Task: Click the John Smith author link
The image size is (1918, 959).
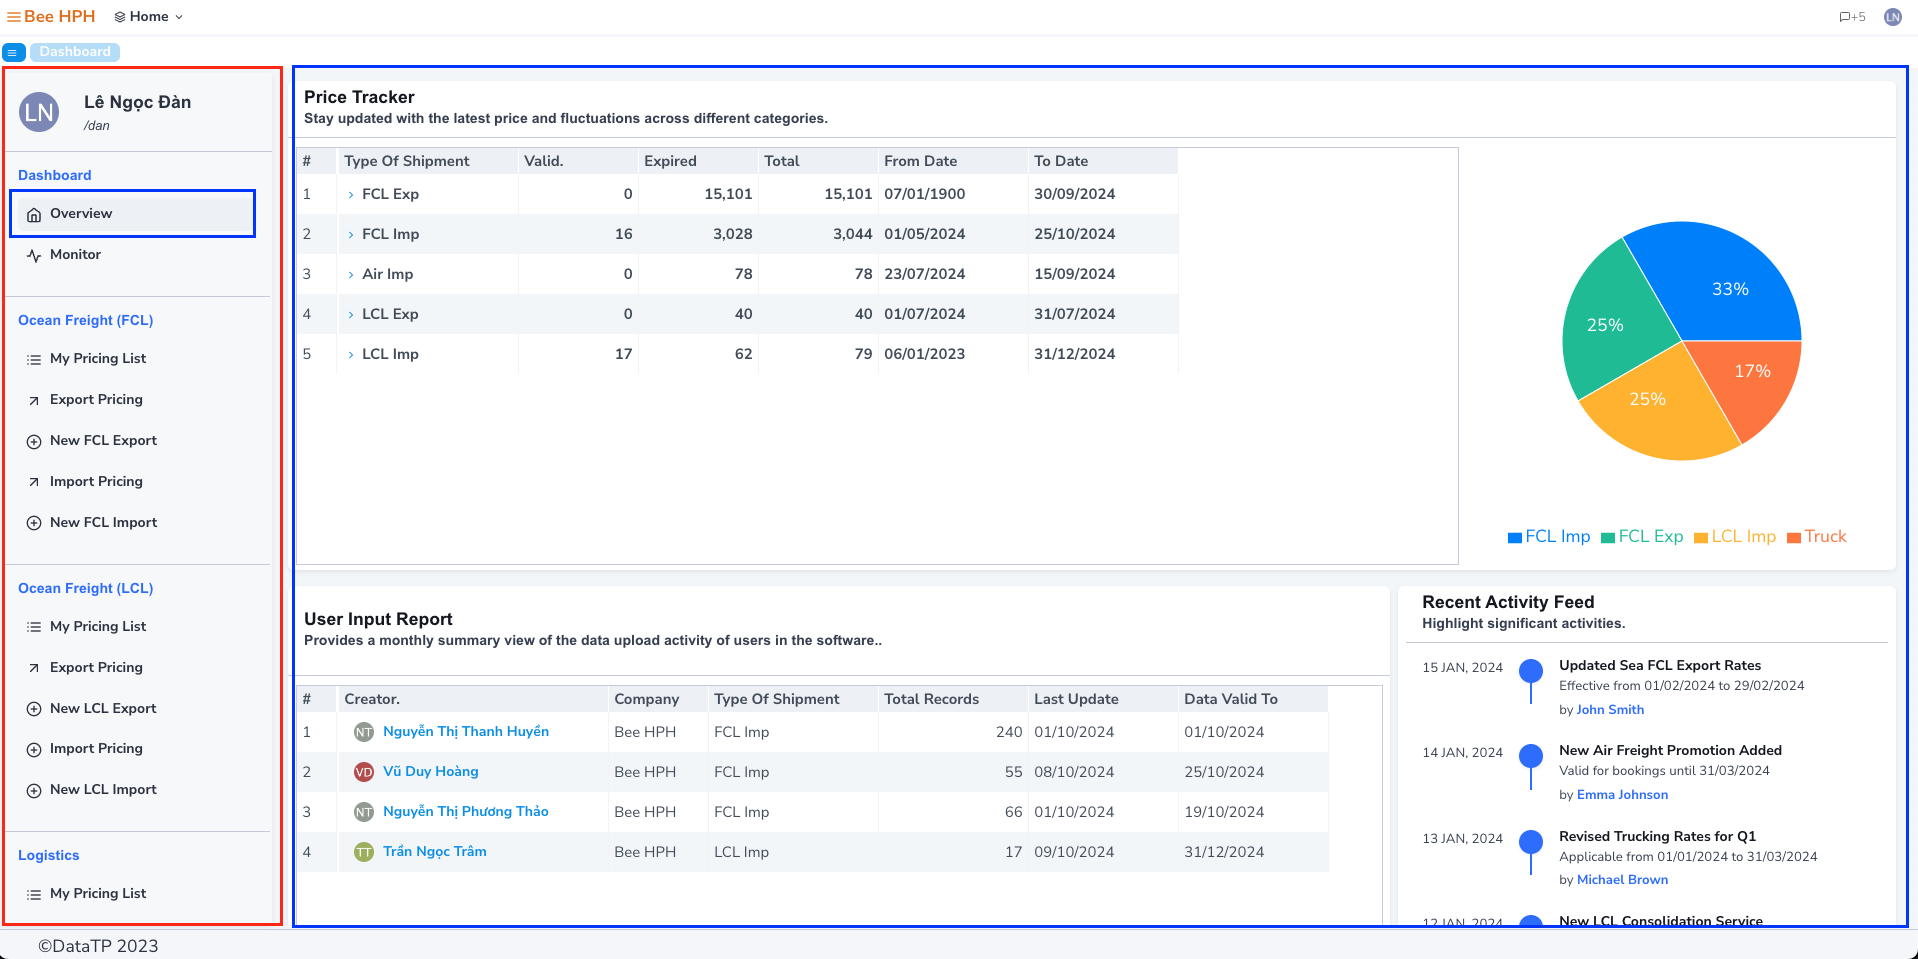Action: pos(1609,710)
